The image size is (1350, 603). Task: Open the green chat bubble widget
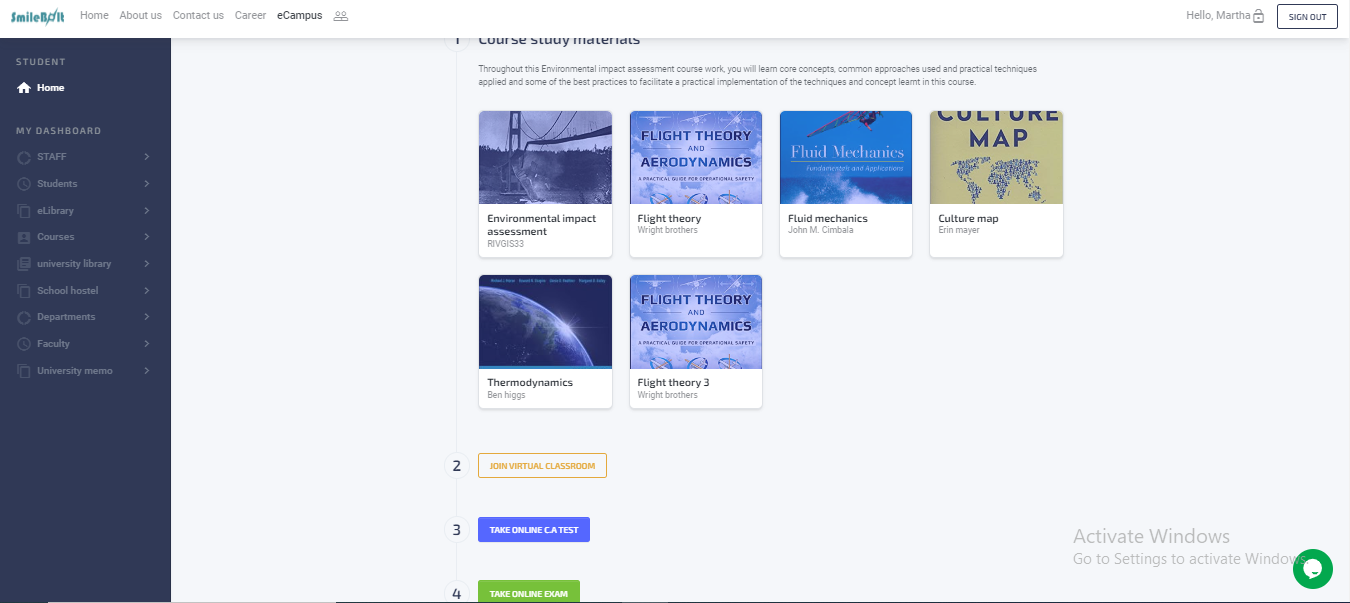[x=1312, y=569]
